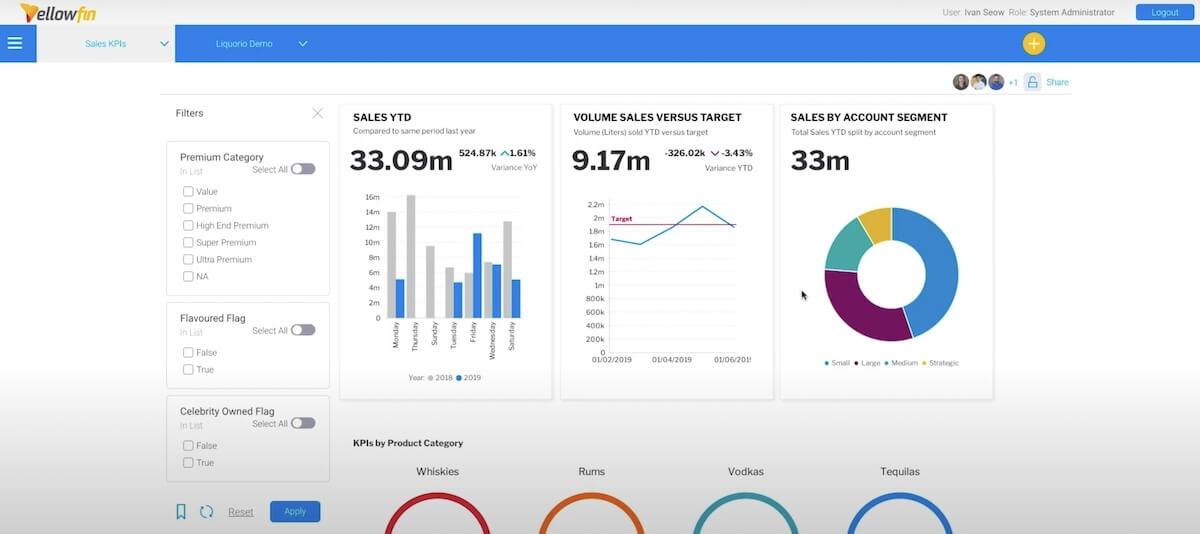The image size is (1200, 534).
Task: Check True under Flavoured Flag
Action: click(x=188, y=369)
